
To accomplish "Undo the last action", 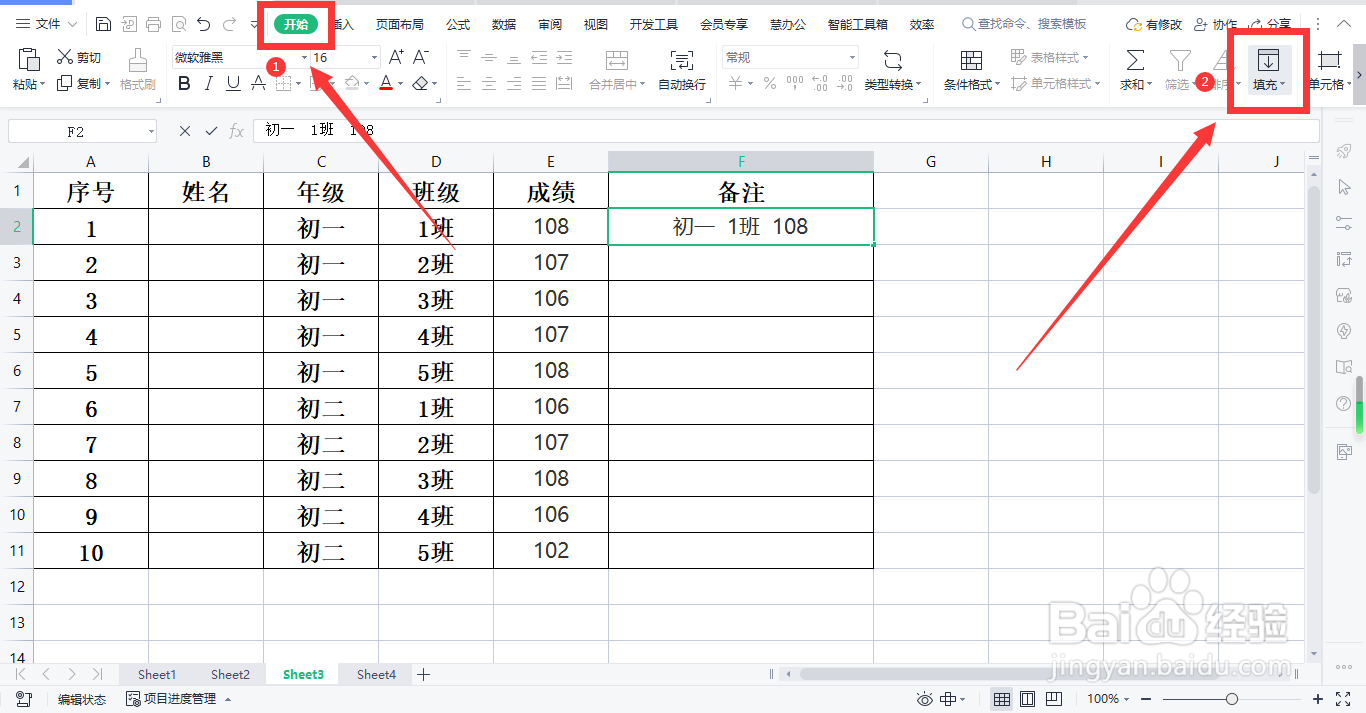I will pyautogui.click(x=203, y=24).
